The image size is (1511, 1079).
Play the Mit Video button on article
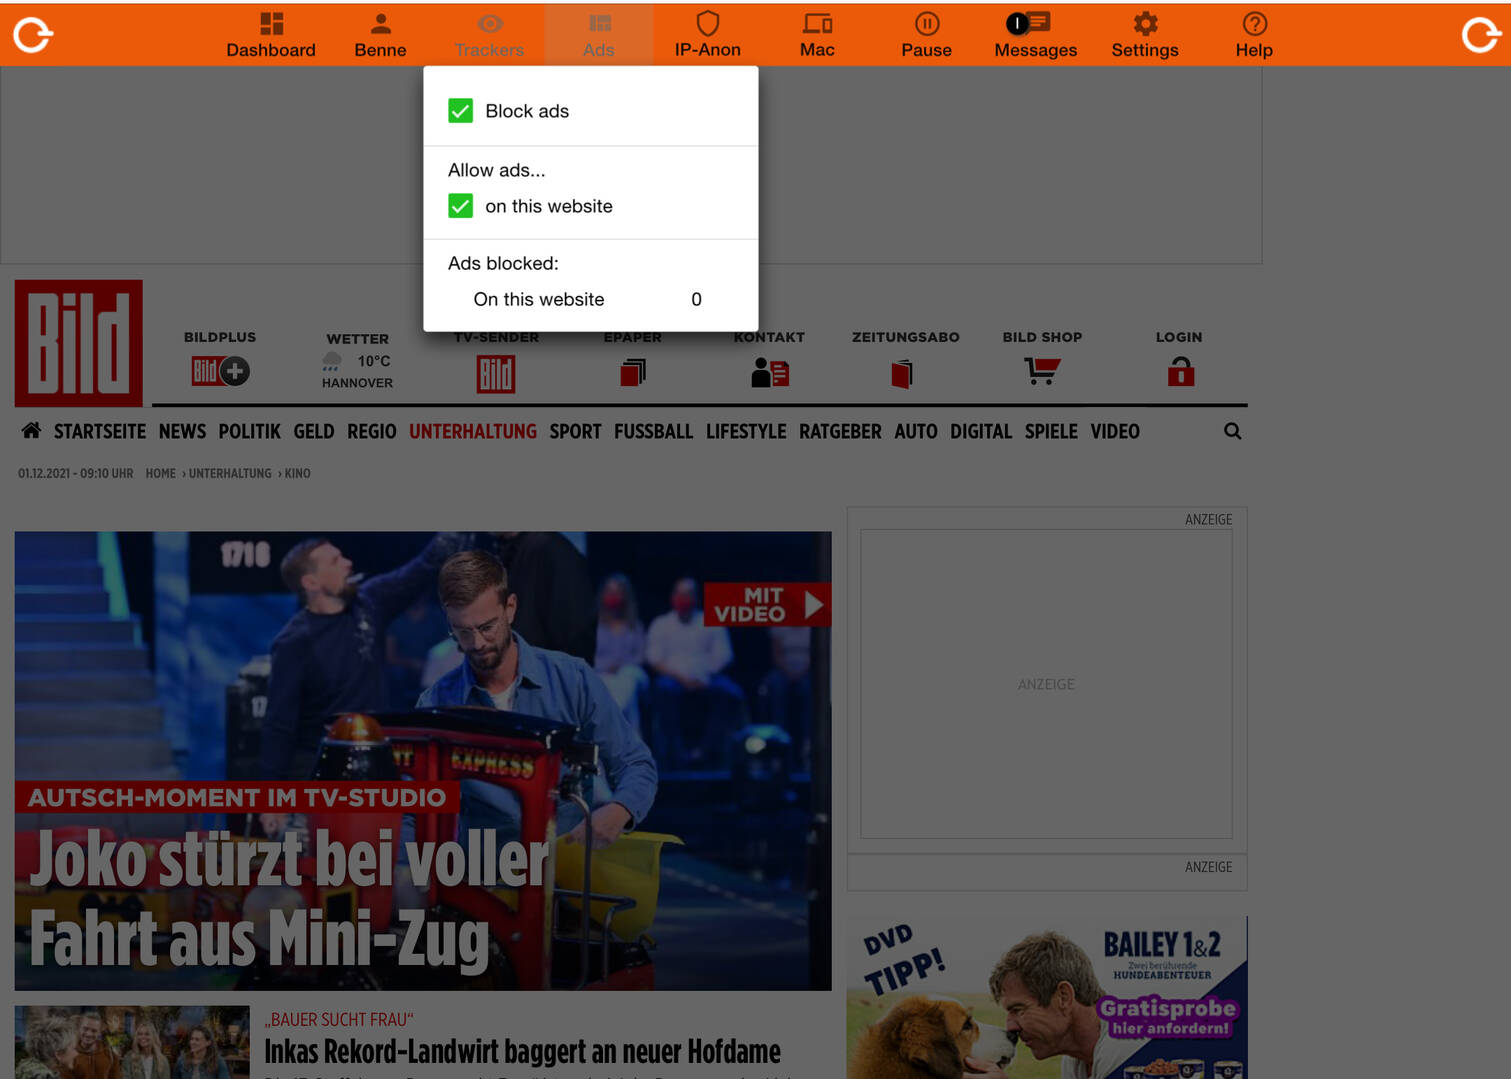767,605
